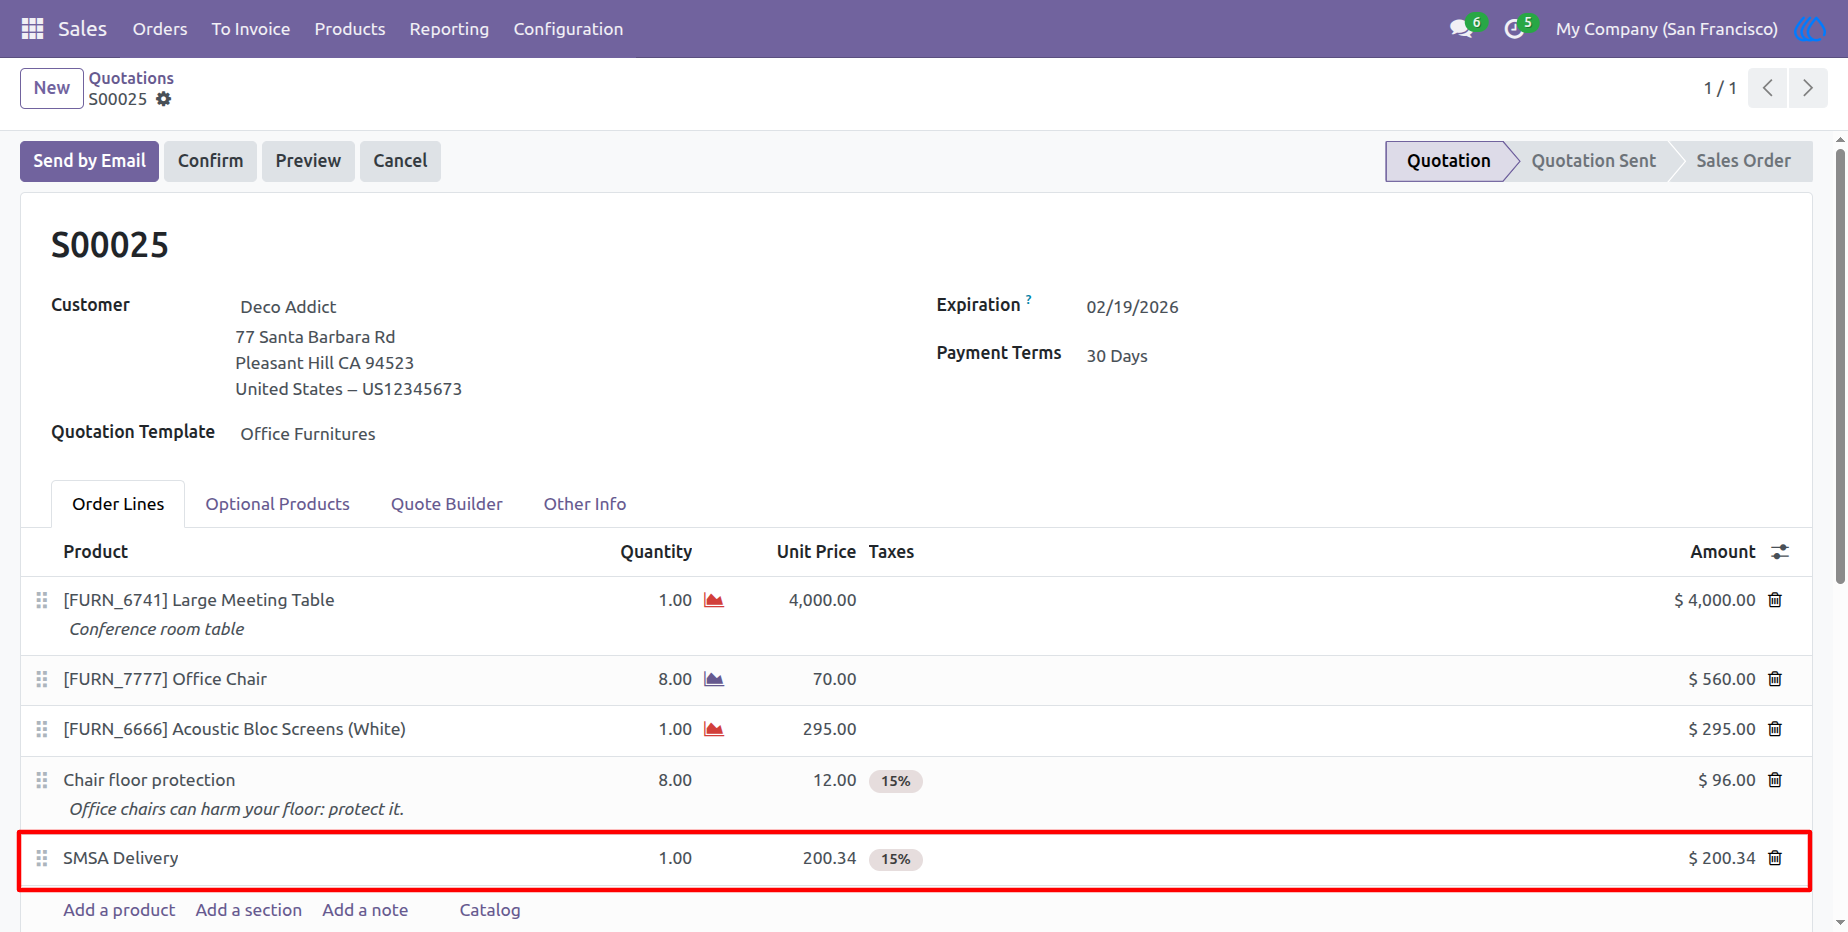This screenshot has width=1848, height=932.
Task: Click the forecast chart icon for Large Meeting Table
Action: (x=714, y=600)
